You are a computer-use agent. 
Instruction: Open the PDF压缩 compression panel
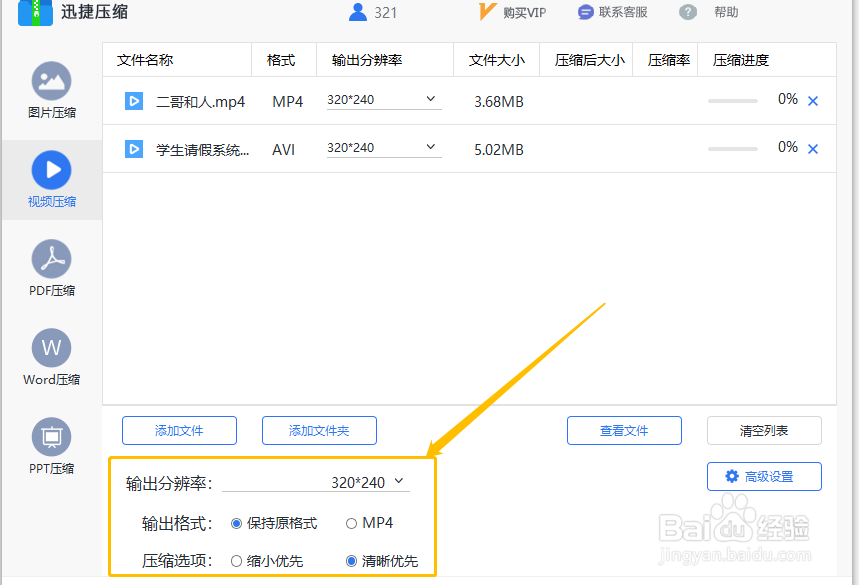pyautogui.click(x=50, y=268)
